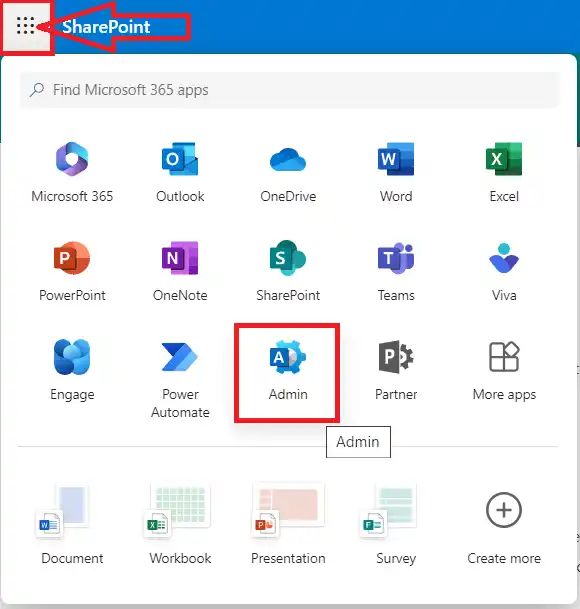Click the More apps tile
Screen dimensions: 580x609
tap(504, 371)
